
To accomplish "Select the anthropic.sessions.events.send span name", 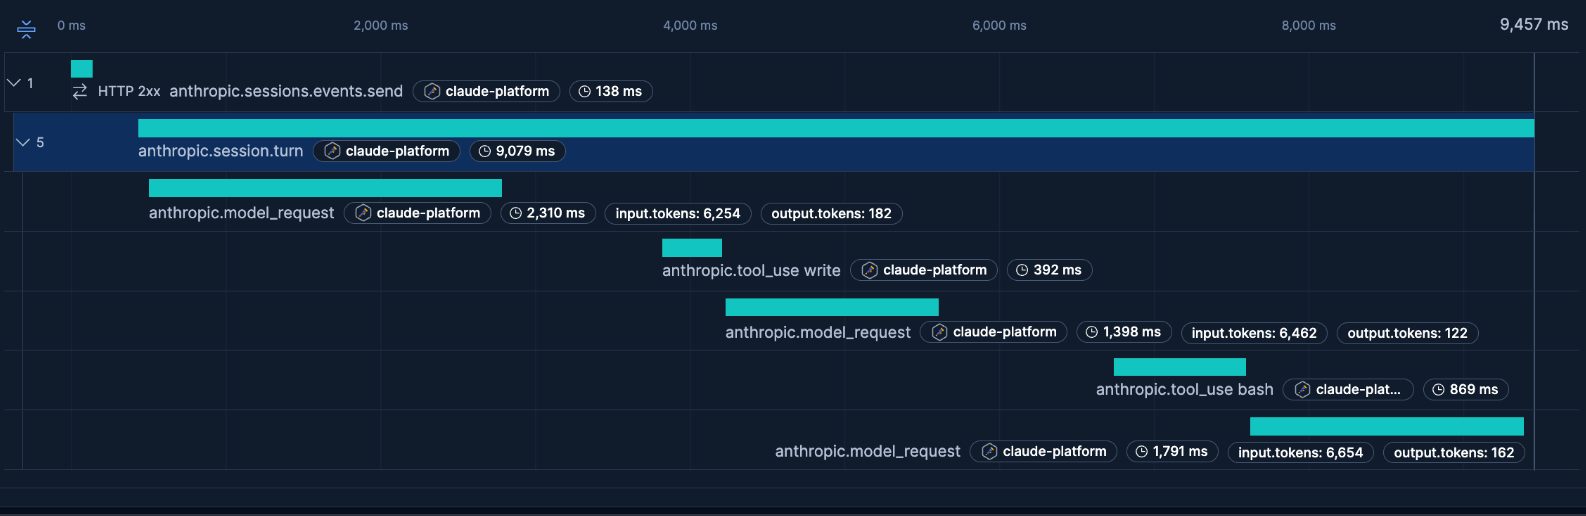I will pos(286,91).
